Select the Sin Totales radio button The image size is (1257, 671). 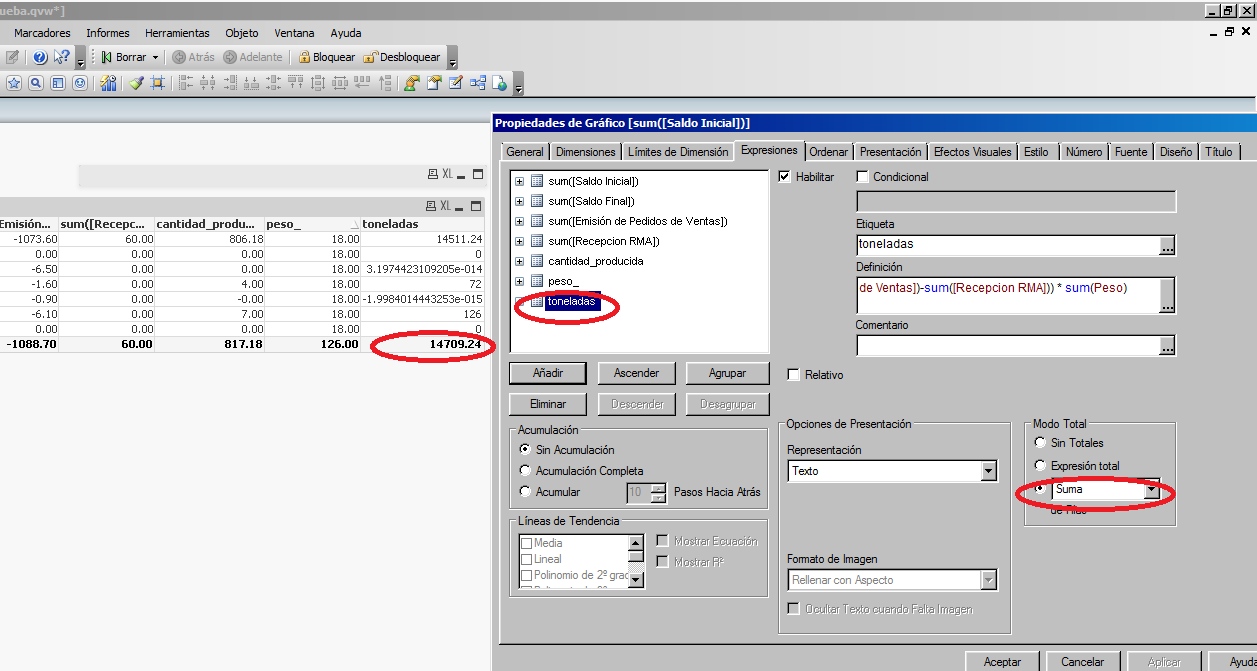click(x=1041, y=442)
